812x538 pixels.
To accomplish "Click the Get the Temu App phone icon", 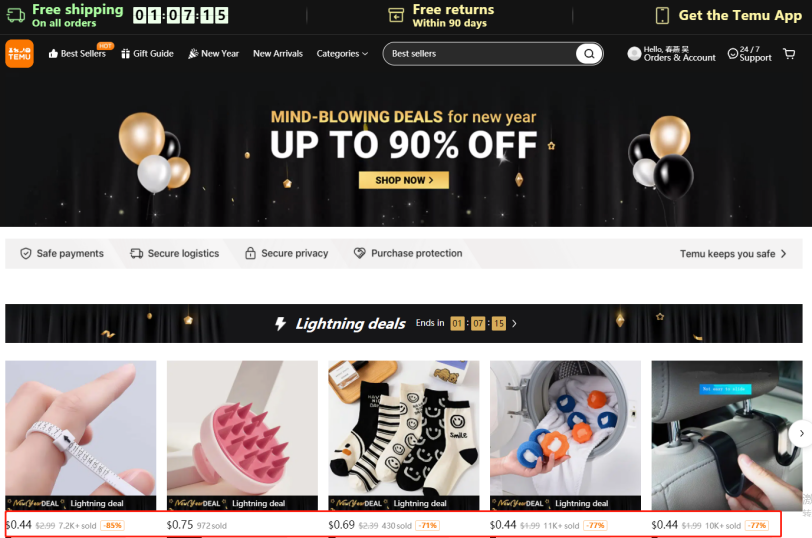I will click(x=662, y=16).
